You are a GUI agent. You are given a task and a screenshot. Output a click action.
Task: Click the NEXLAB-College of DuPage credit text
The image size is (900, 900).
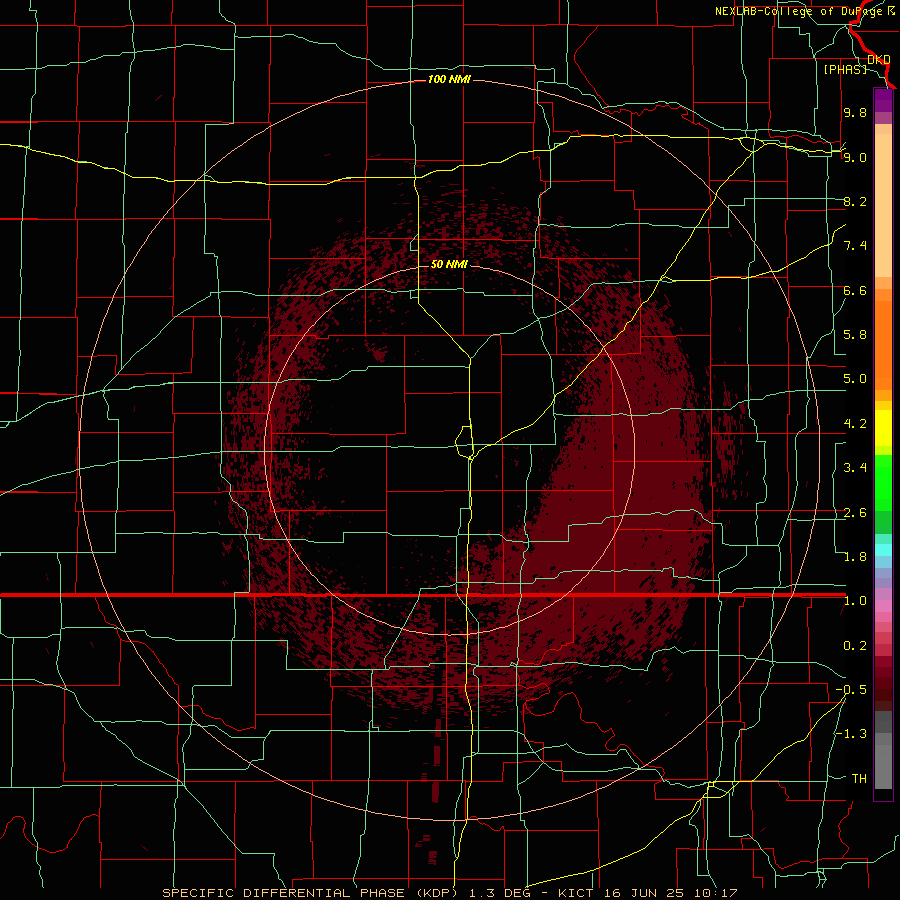[x=805, y=11]
